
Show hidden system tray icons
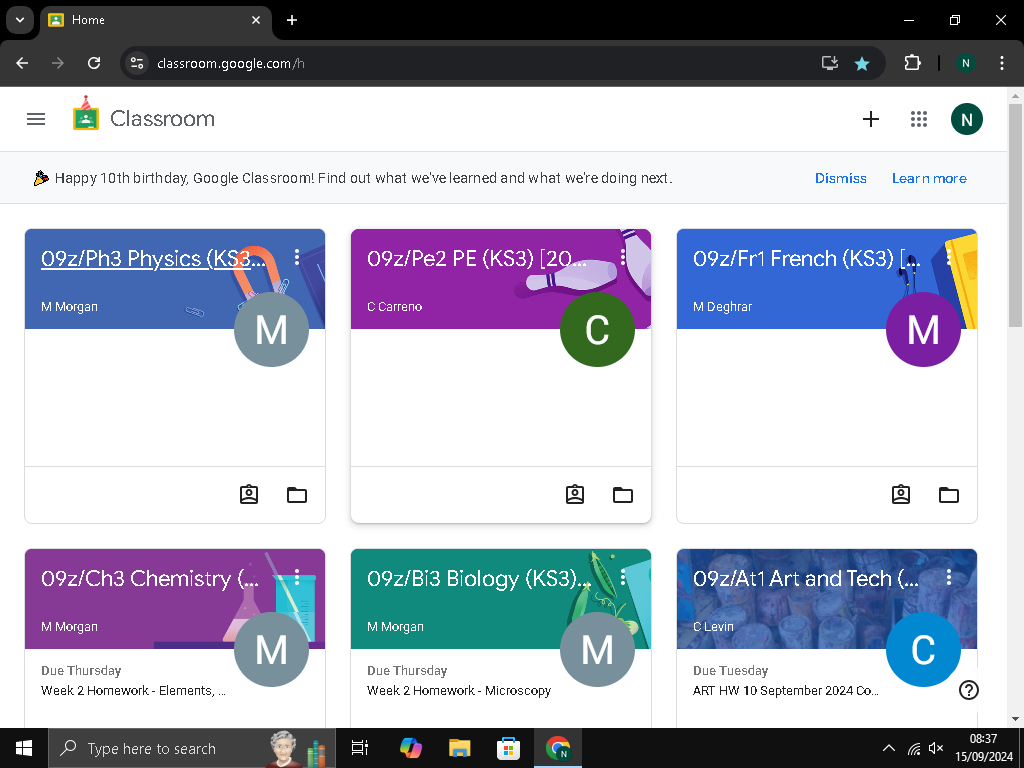(x=889, y=748)
